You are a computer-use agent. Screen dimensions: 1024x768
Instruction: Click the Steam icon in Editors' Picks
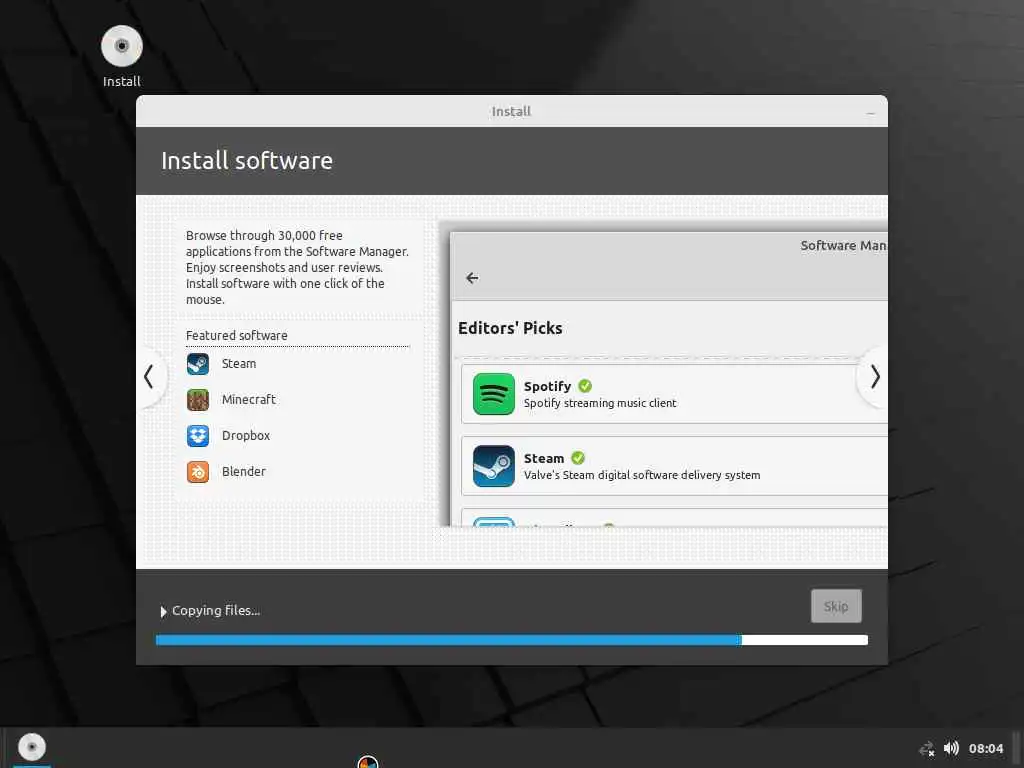(494, 466)
